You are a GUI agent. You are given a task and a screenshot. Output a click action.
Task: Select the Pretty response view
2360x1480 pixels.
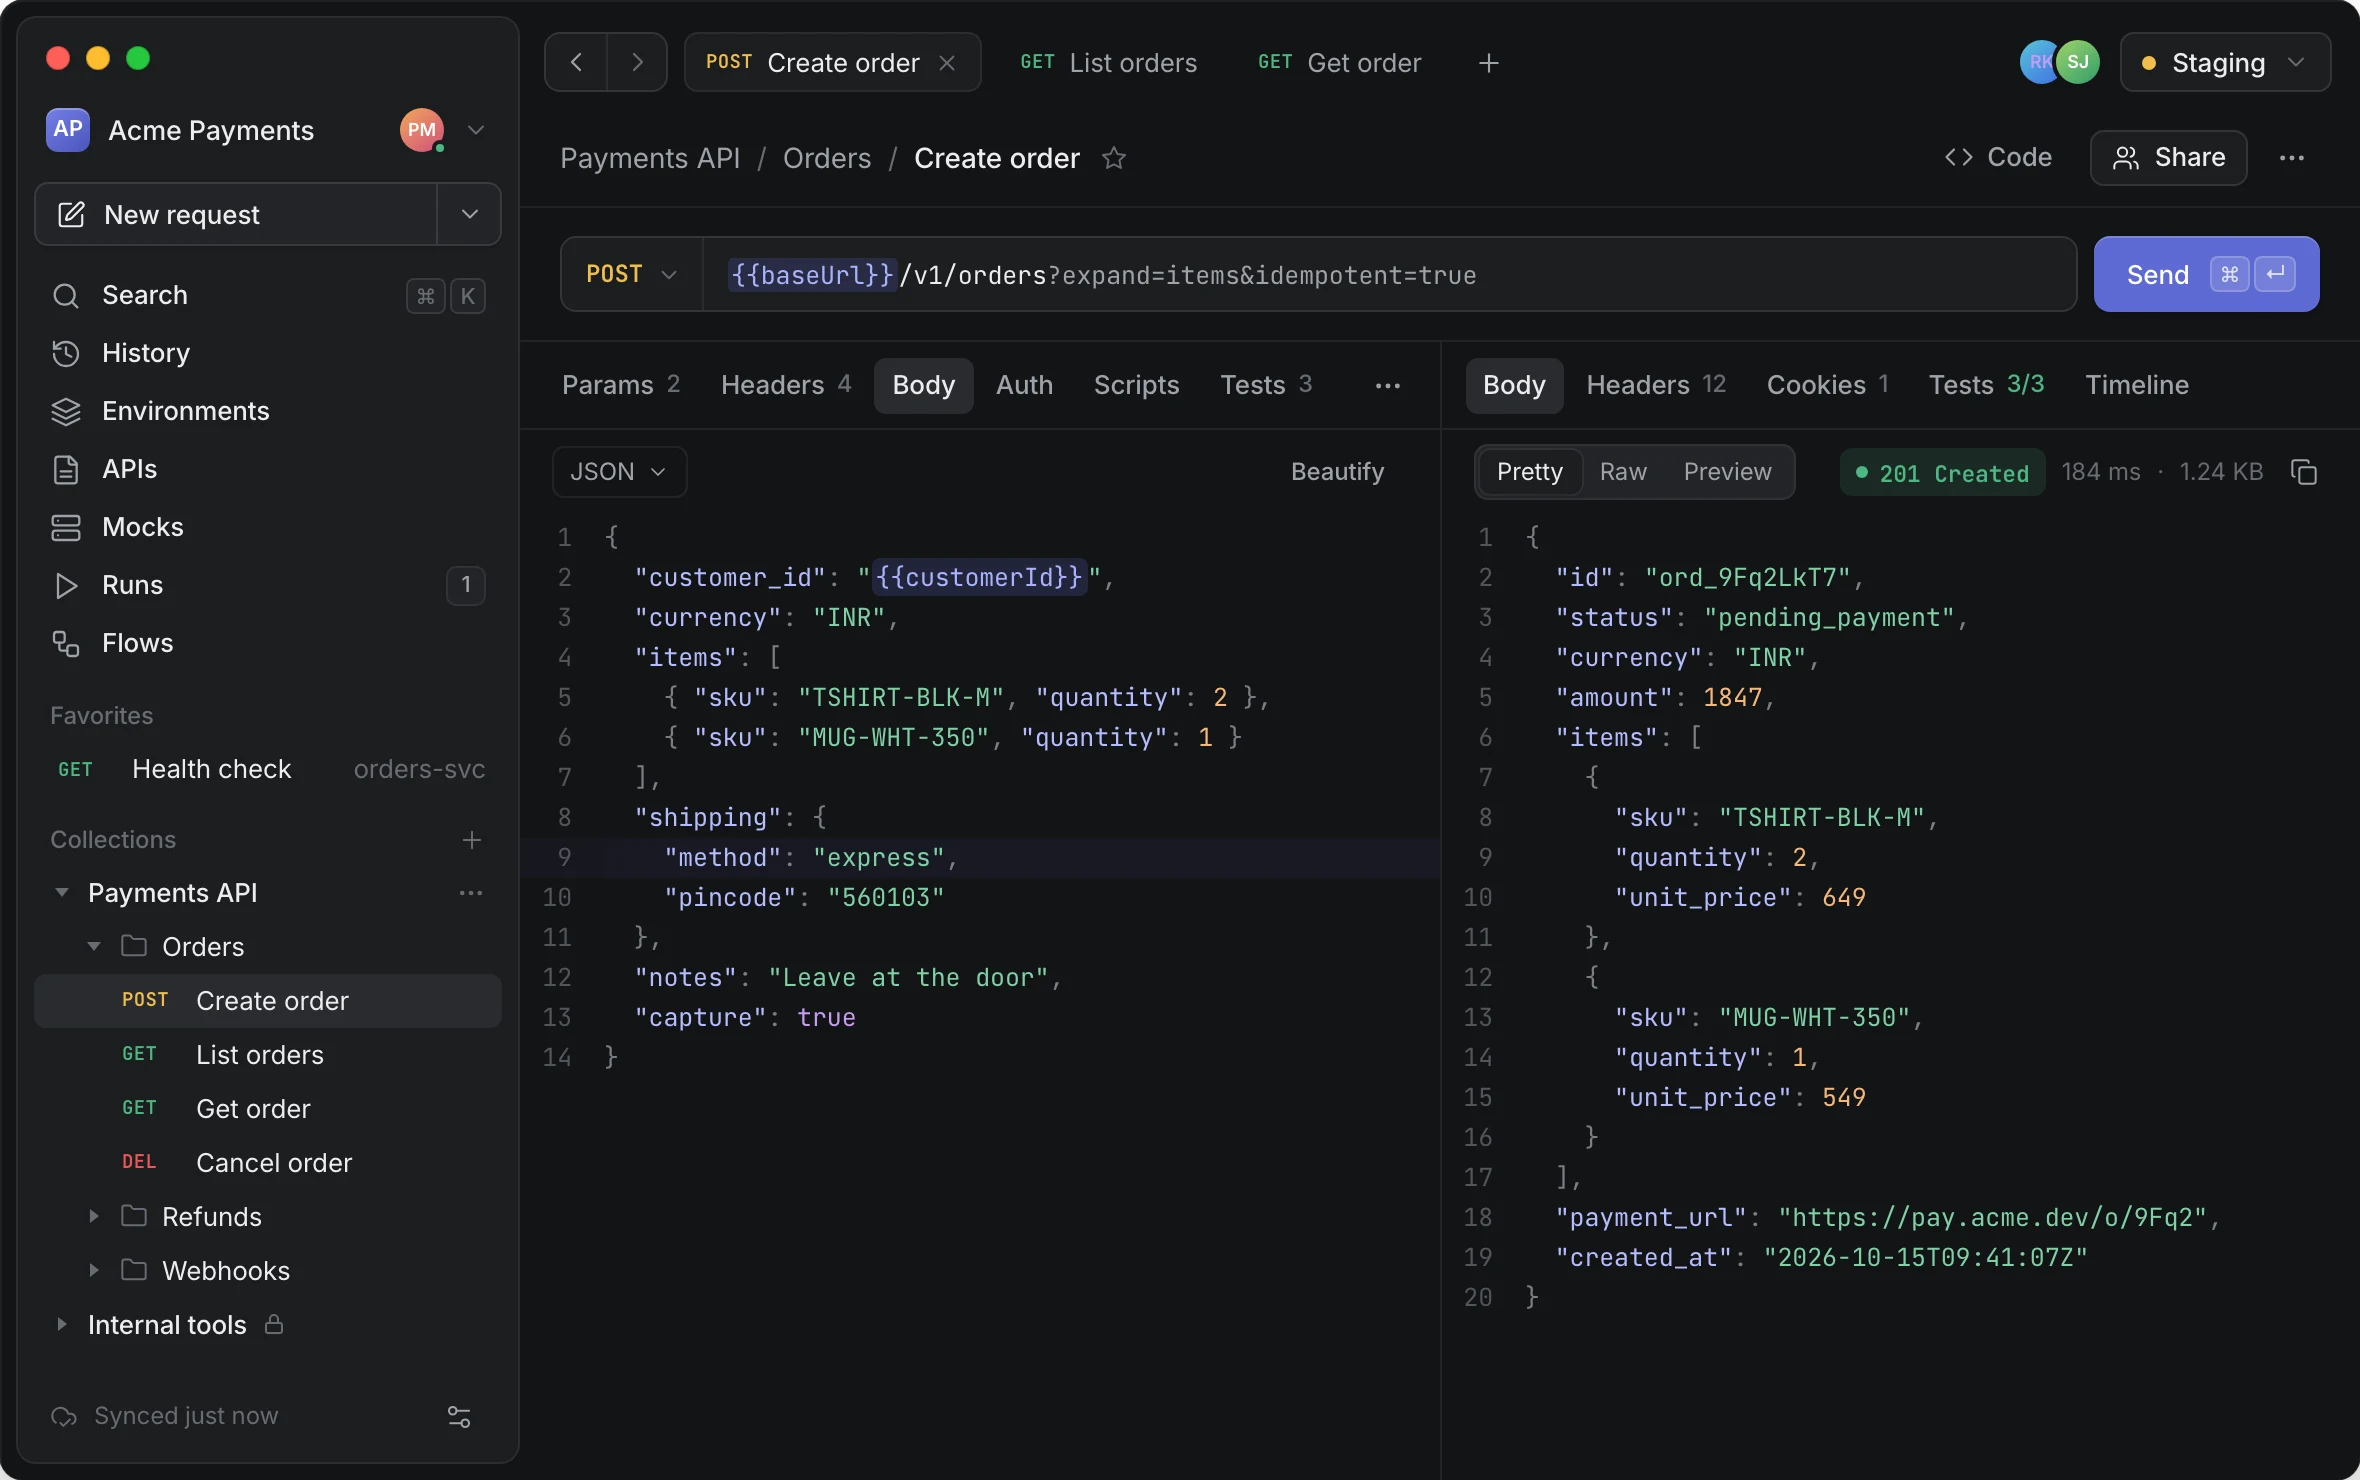pos(1529,472)
